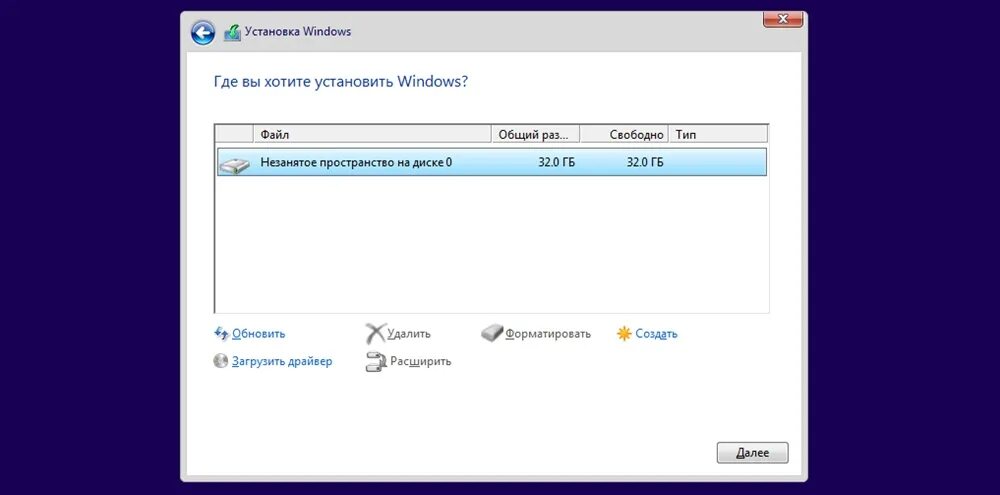Image resolution: width=1000 pixels, height=495 pixels.
Task: Refresh the list with Обновить link
Action: tap(258, 334)
